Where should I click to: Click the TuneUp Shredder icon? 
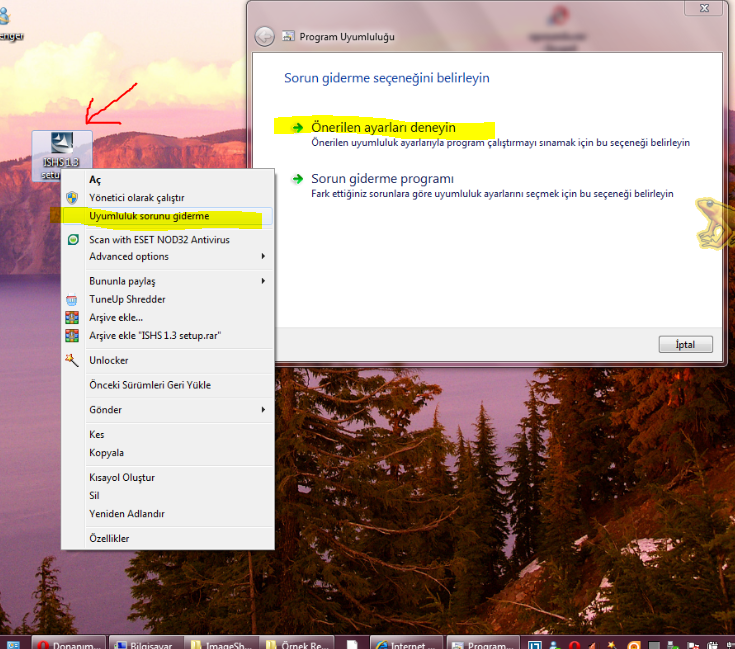click(72, 299)
